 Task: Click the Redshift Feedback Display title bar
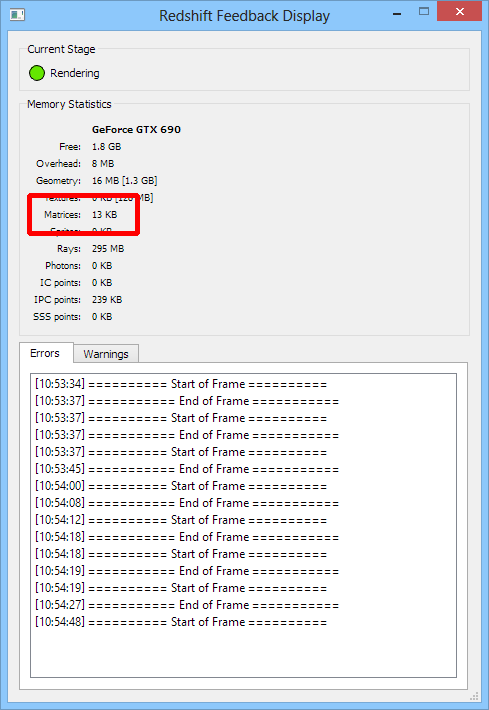click(244, 16)
